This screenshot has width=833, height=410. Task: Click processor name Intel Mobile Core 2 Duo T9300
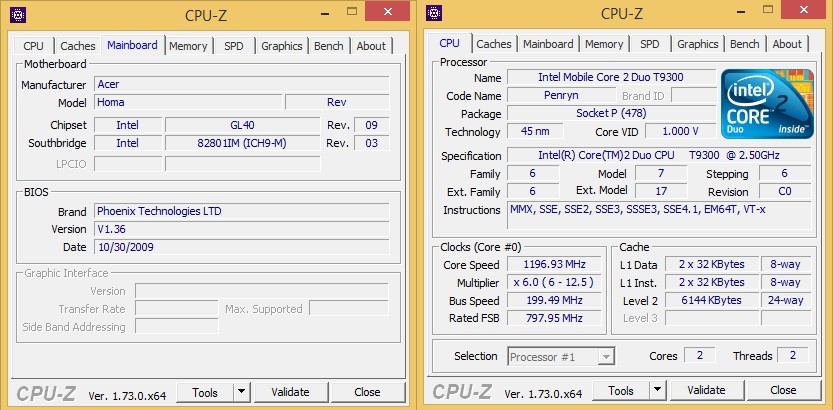[611, 77]
